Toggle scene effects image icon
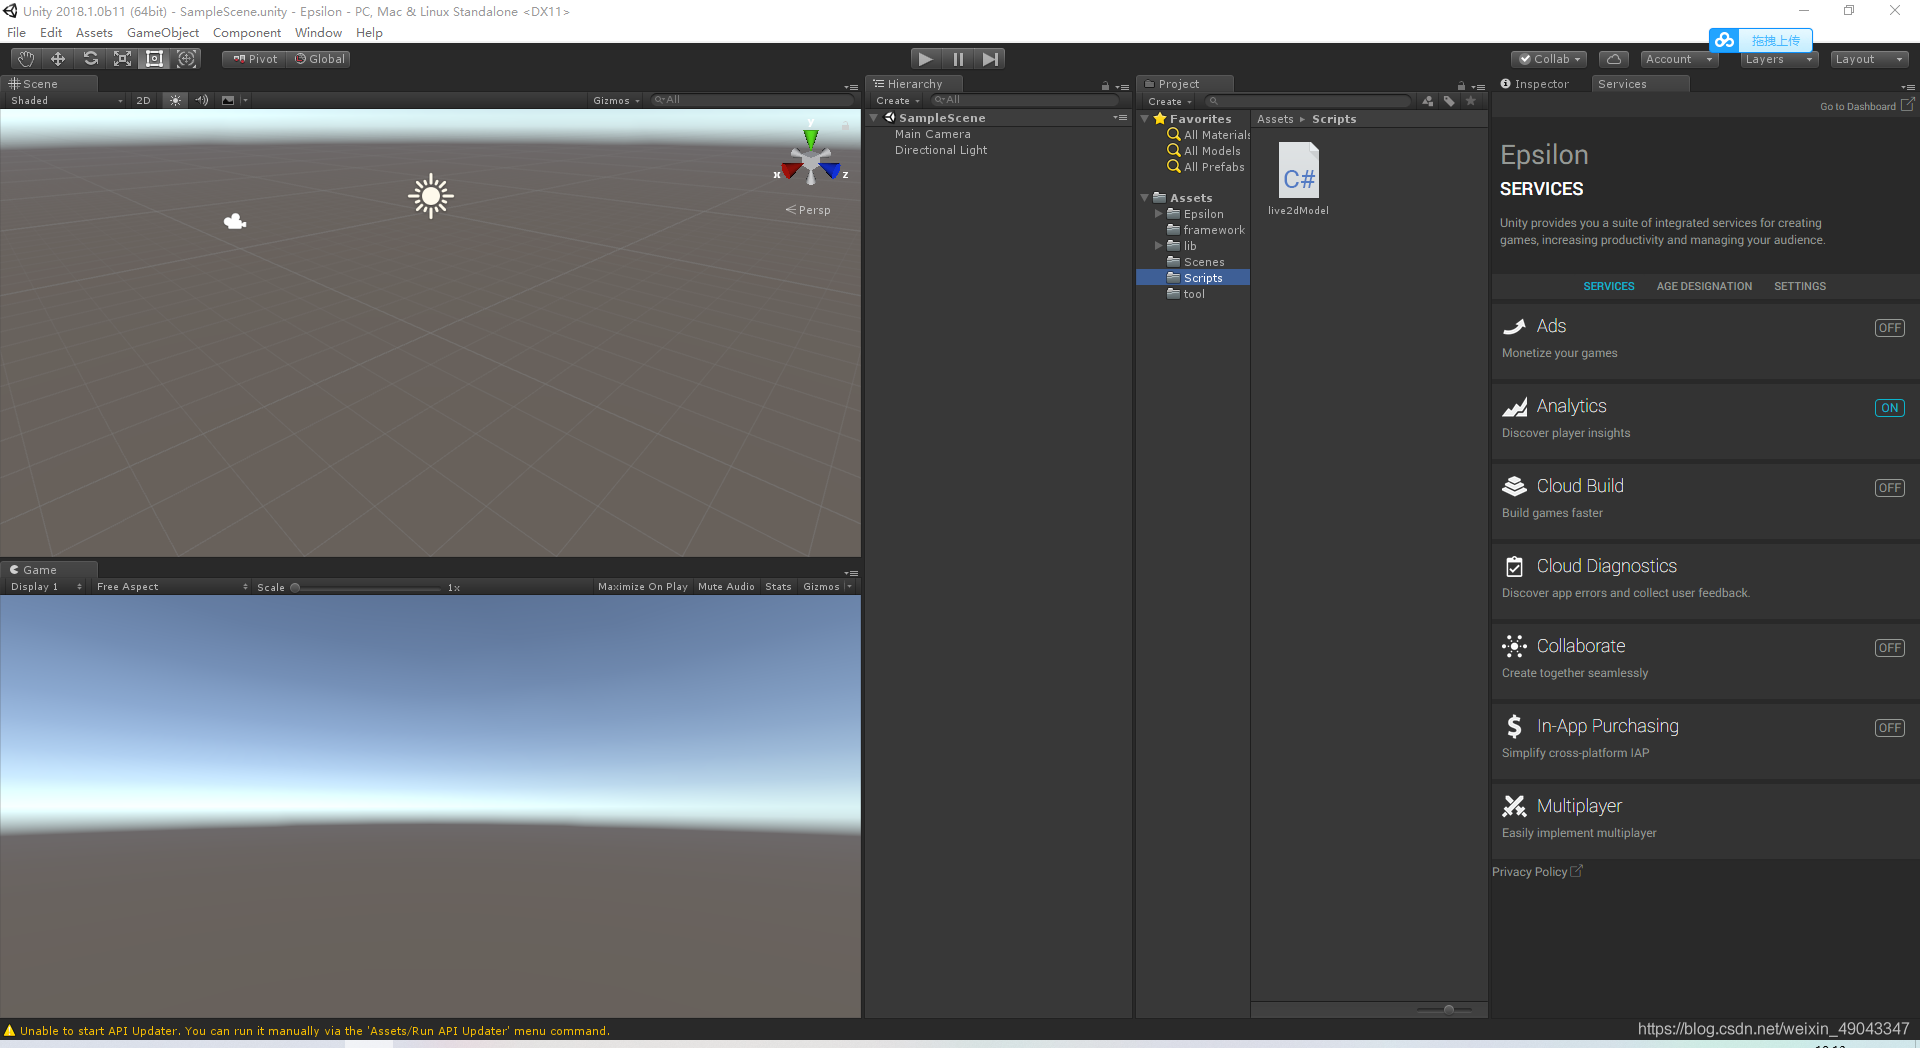 228,100
